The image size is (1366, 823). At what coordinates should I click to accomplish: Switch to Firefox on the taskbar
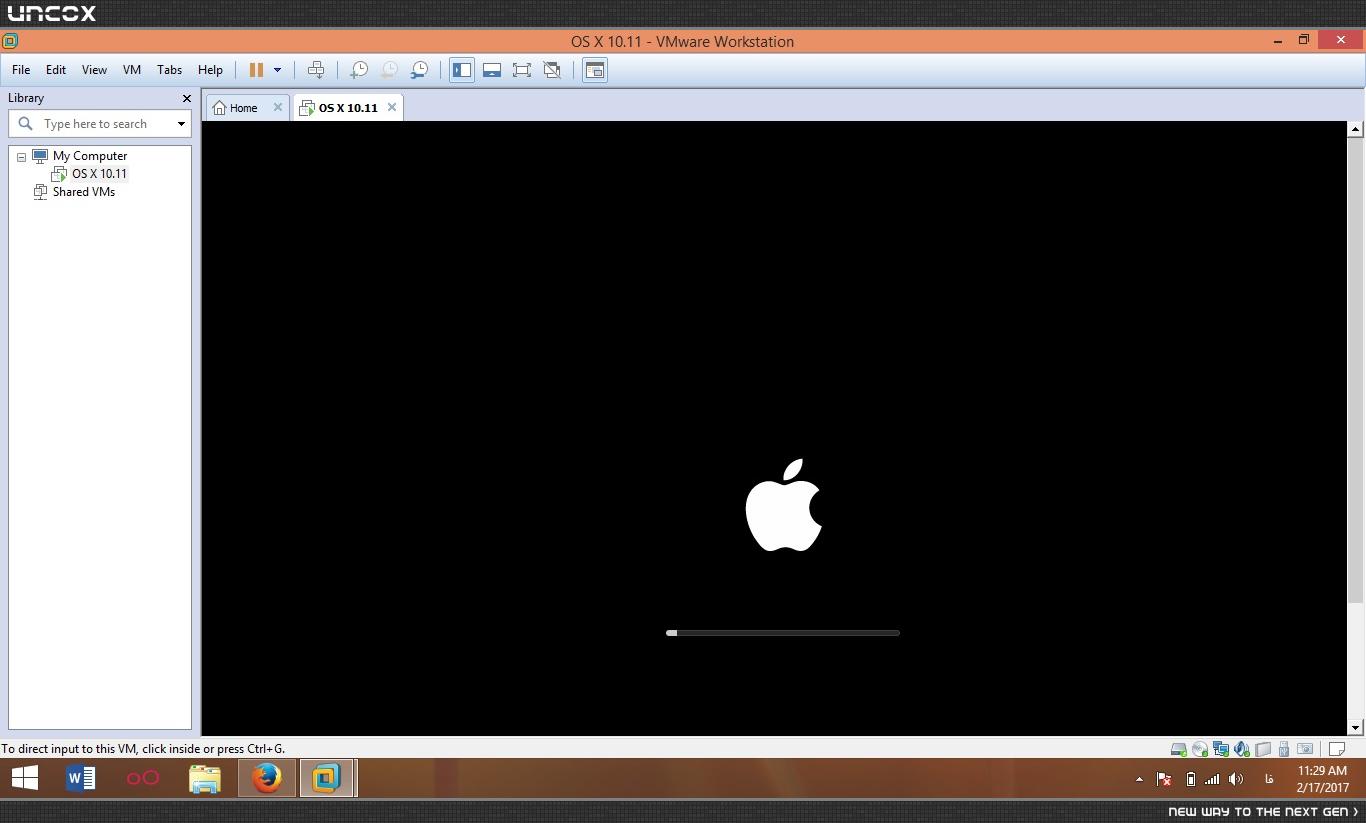(x=267, y=778)
